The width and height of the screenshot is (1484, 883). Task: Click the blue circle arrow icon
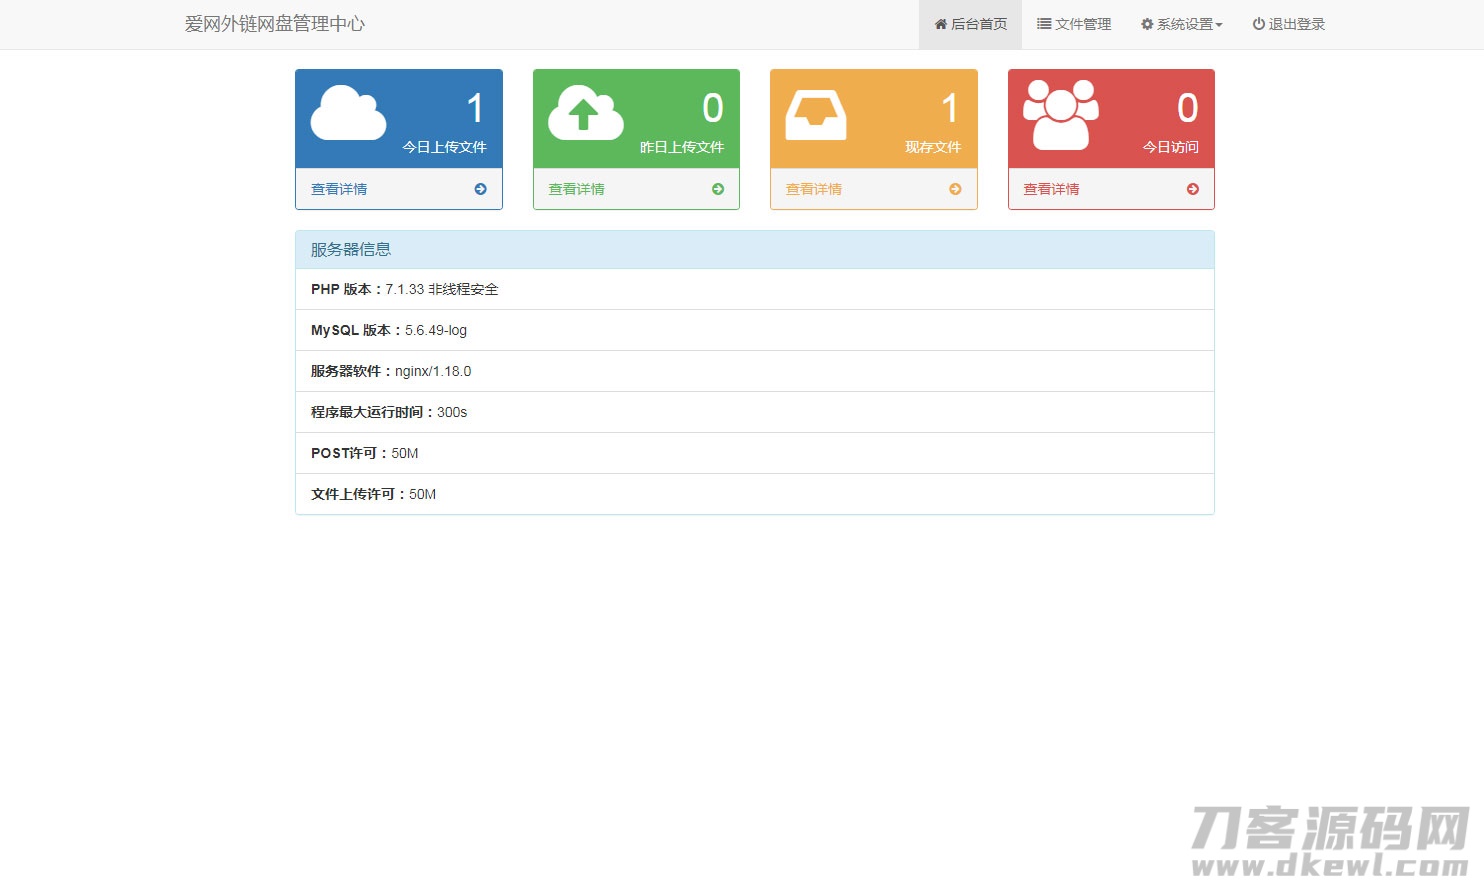480,189
